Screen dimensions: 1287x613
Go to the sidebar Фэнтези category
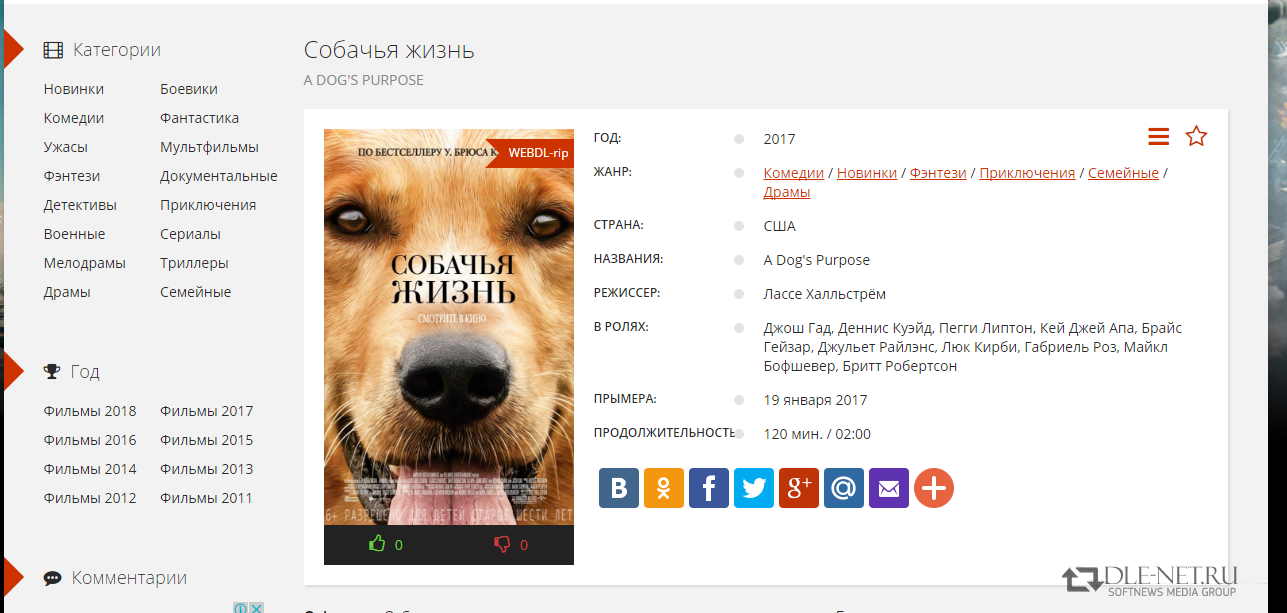72,176
